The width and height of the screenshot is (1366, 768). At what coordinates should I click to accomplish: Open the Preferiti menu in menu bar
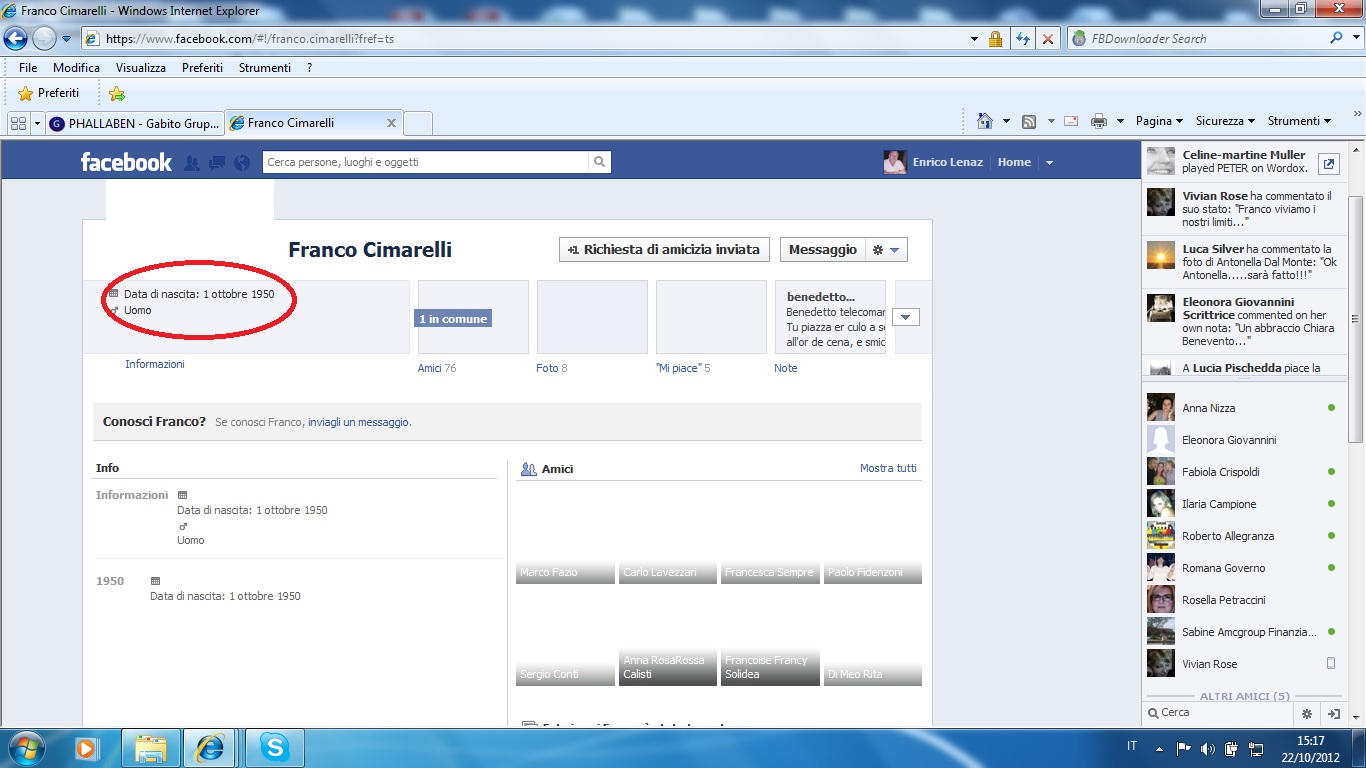pos(202,68)
